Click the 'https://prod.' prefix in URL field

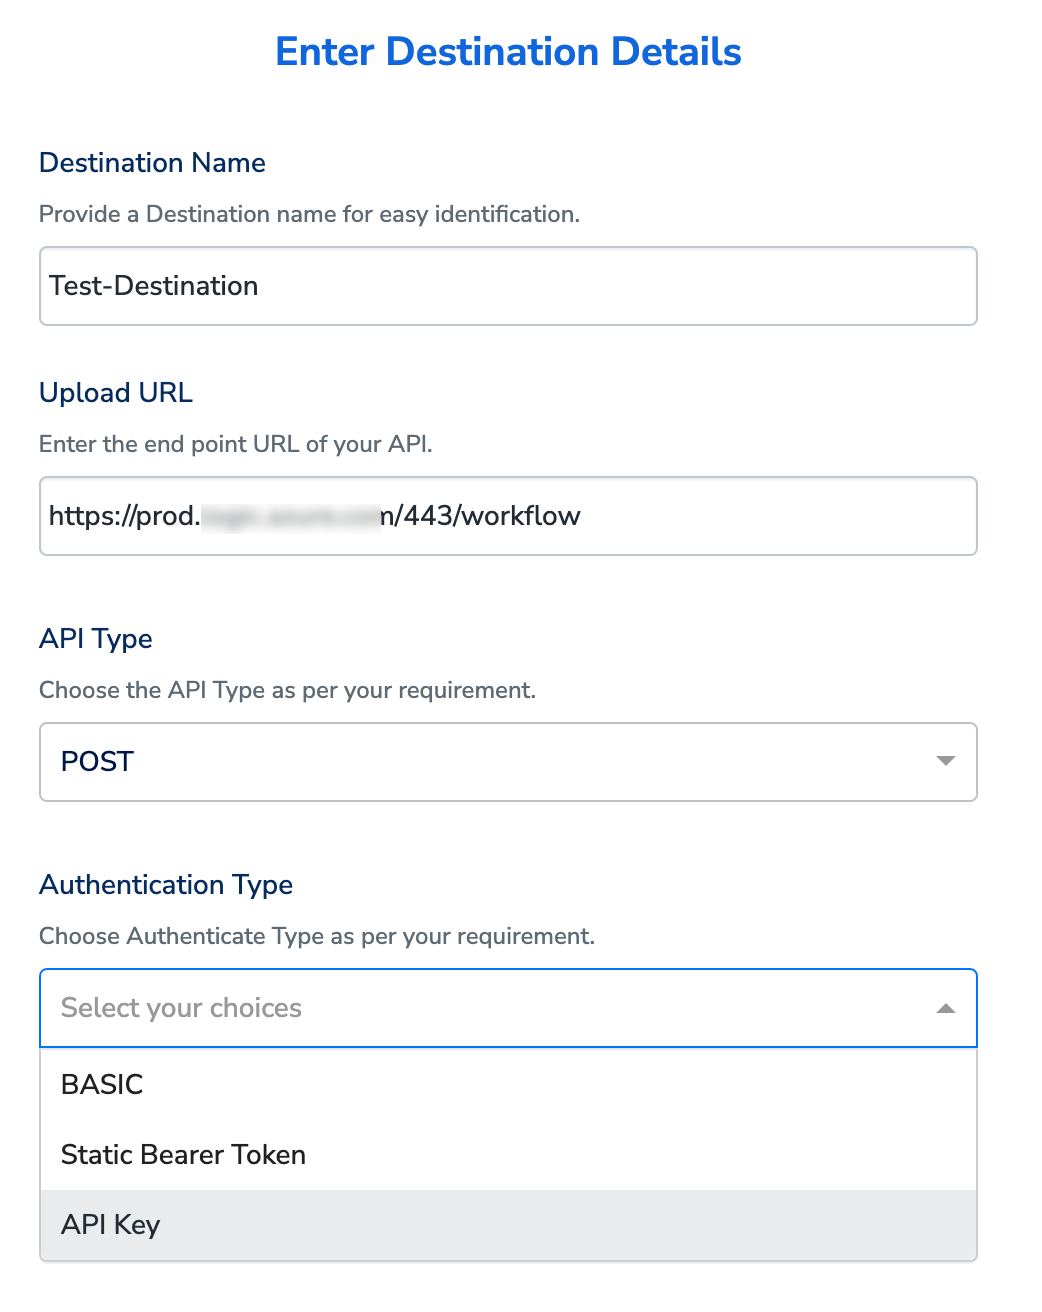124,516
